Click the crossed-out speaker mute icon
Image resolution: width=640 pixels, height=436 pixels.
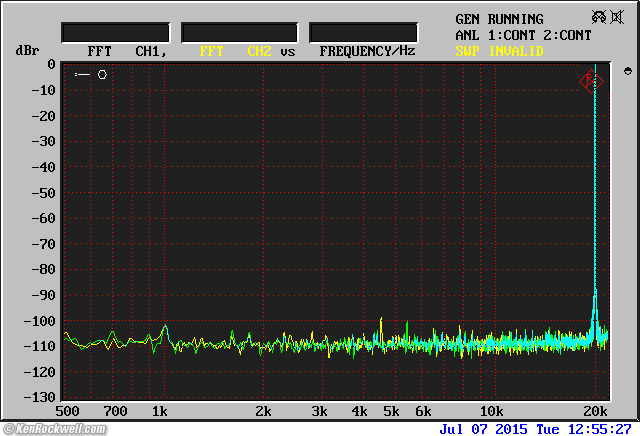click(617, 17)
